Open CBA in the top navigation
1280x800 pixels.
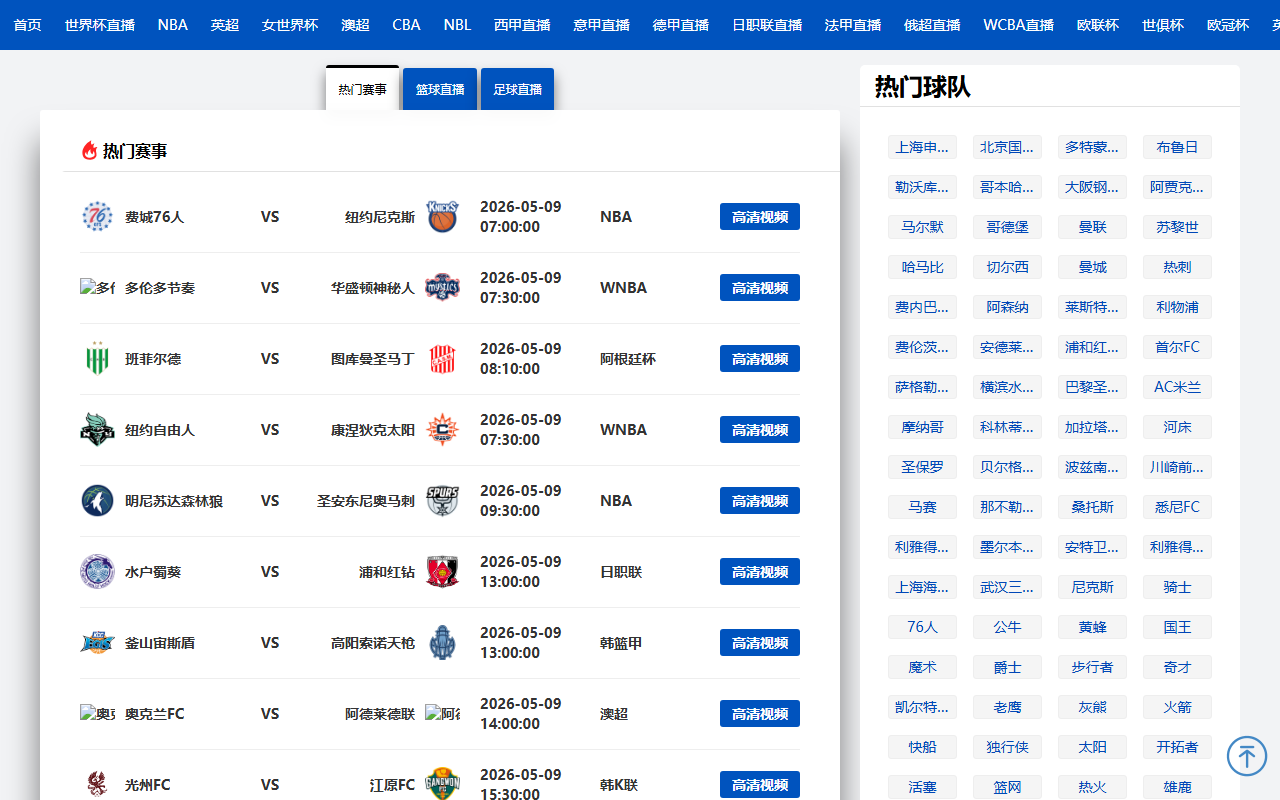pyautogui.click(x=406, y=25)
